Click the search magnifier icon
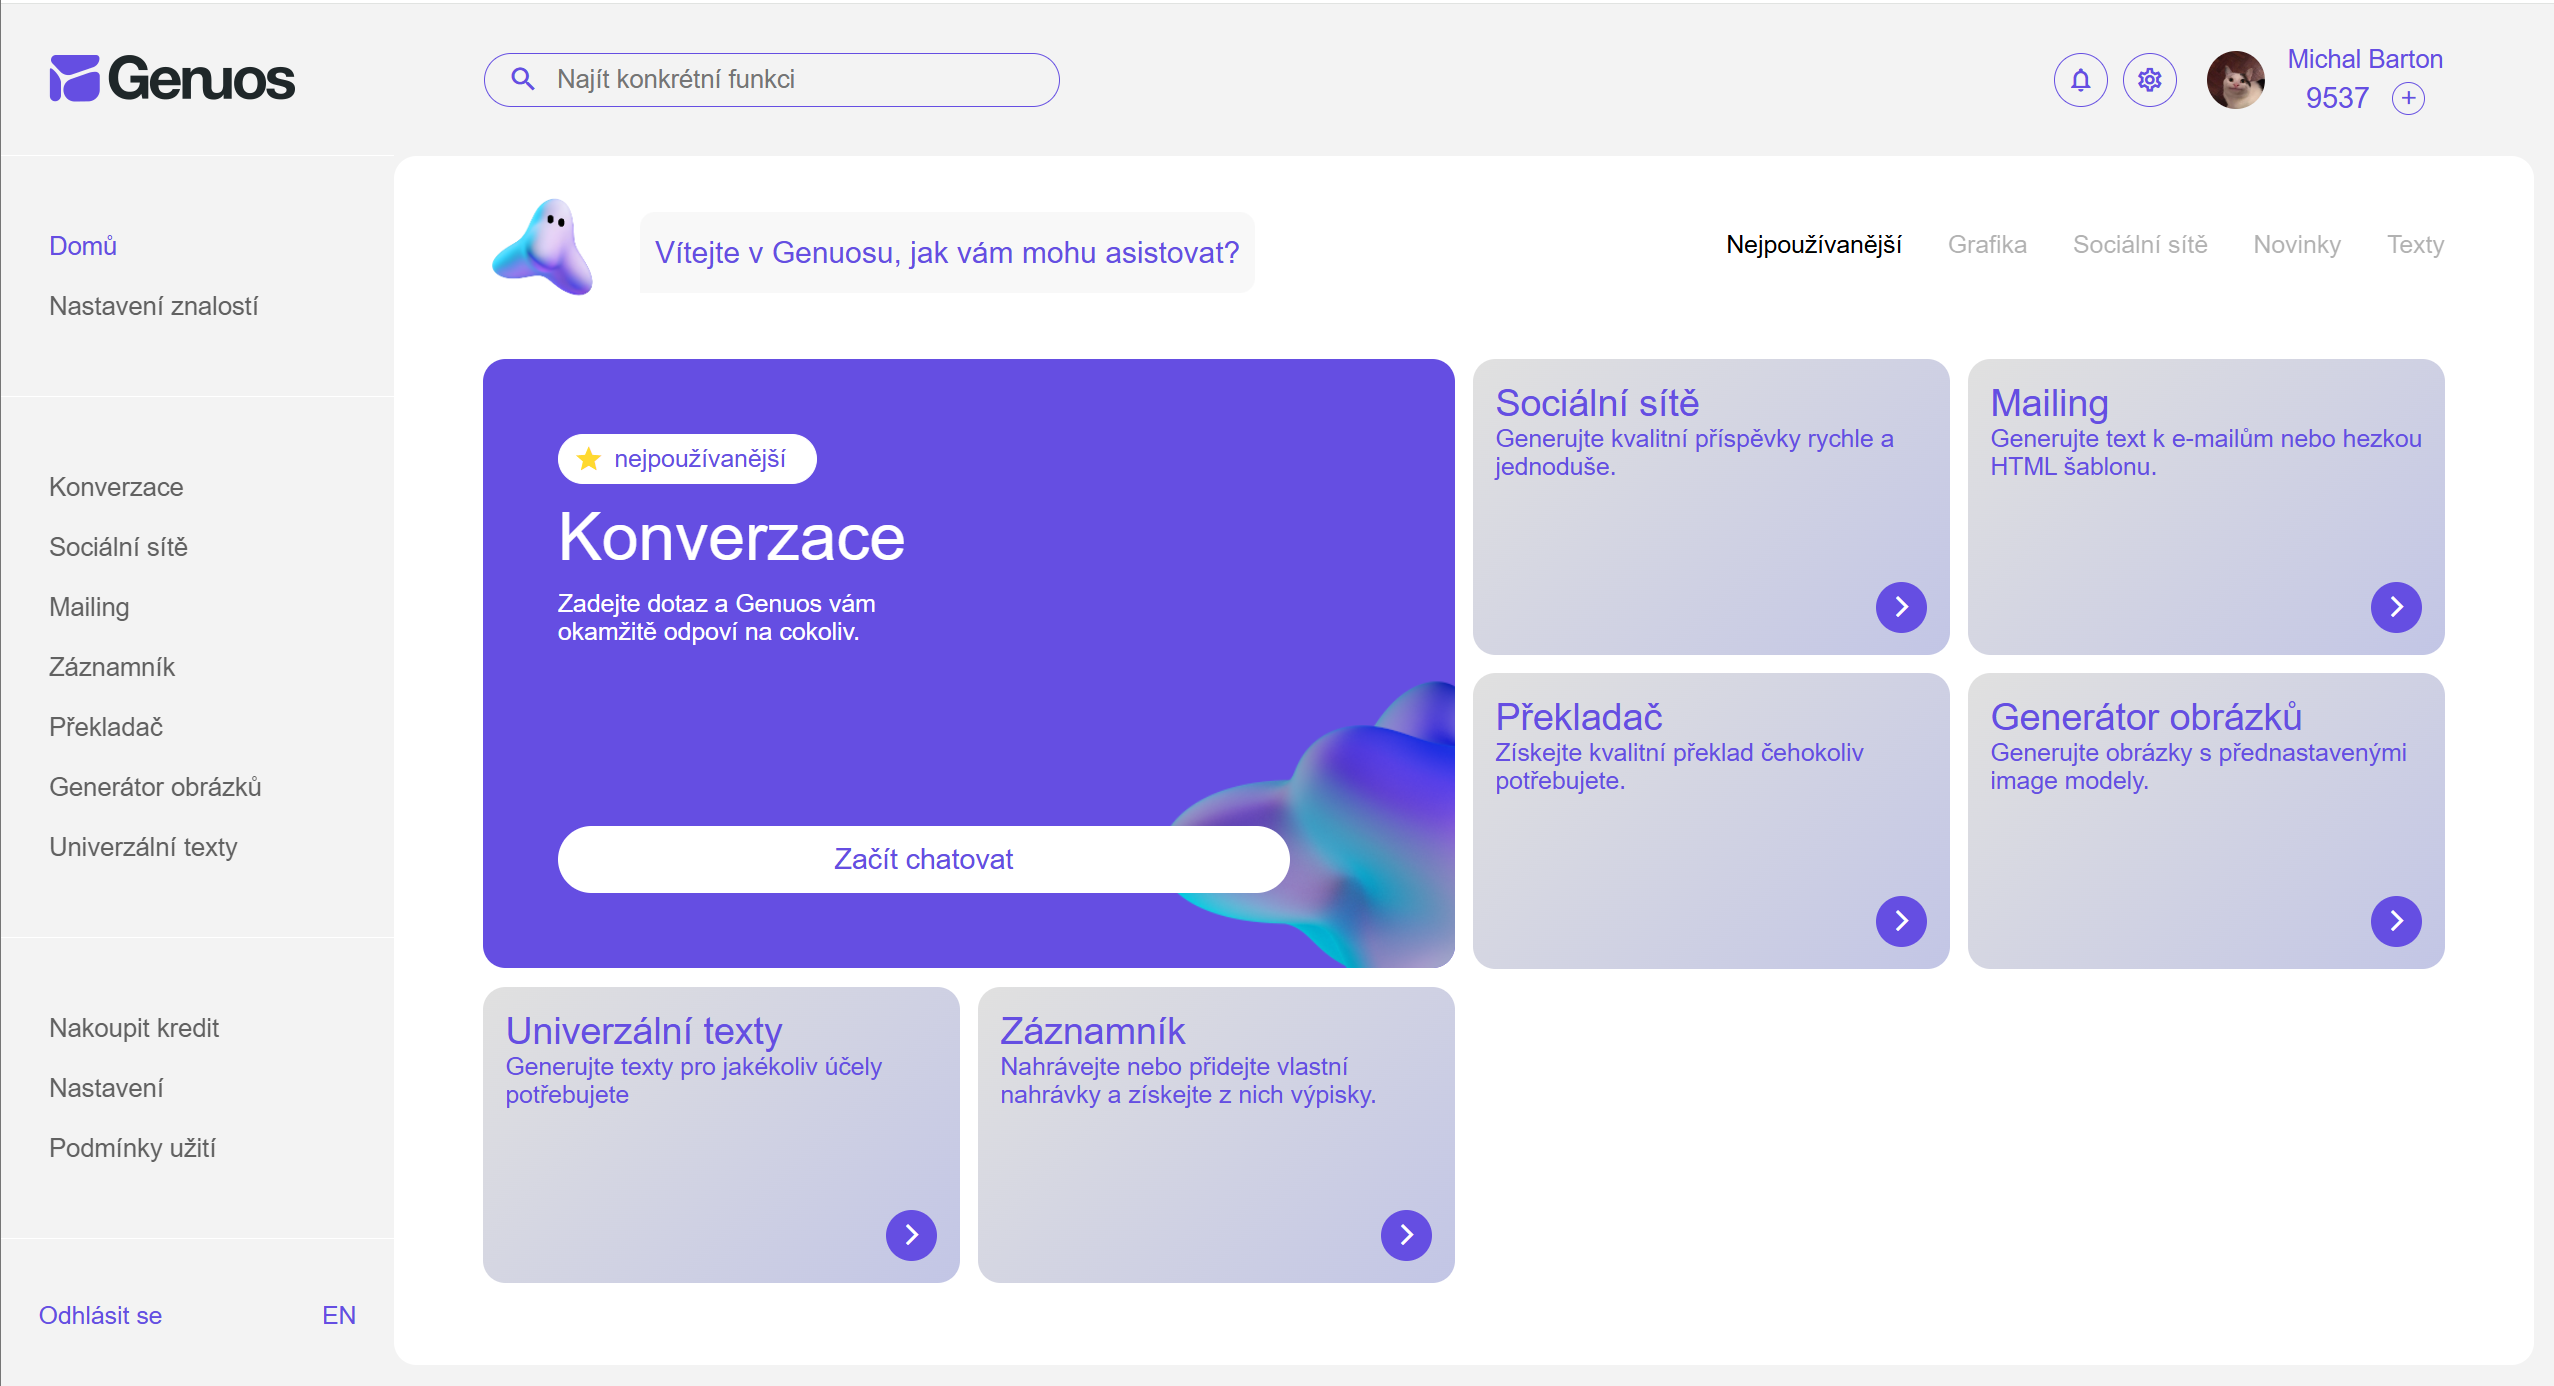2554x1386 pixels. click(x=522, y=79)
